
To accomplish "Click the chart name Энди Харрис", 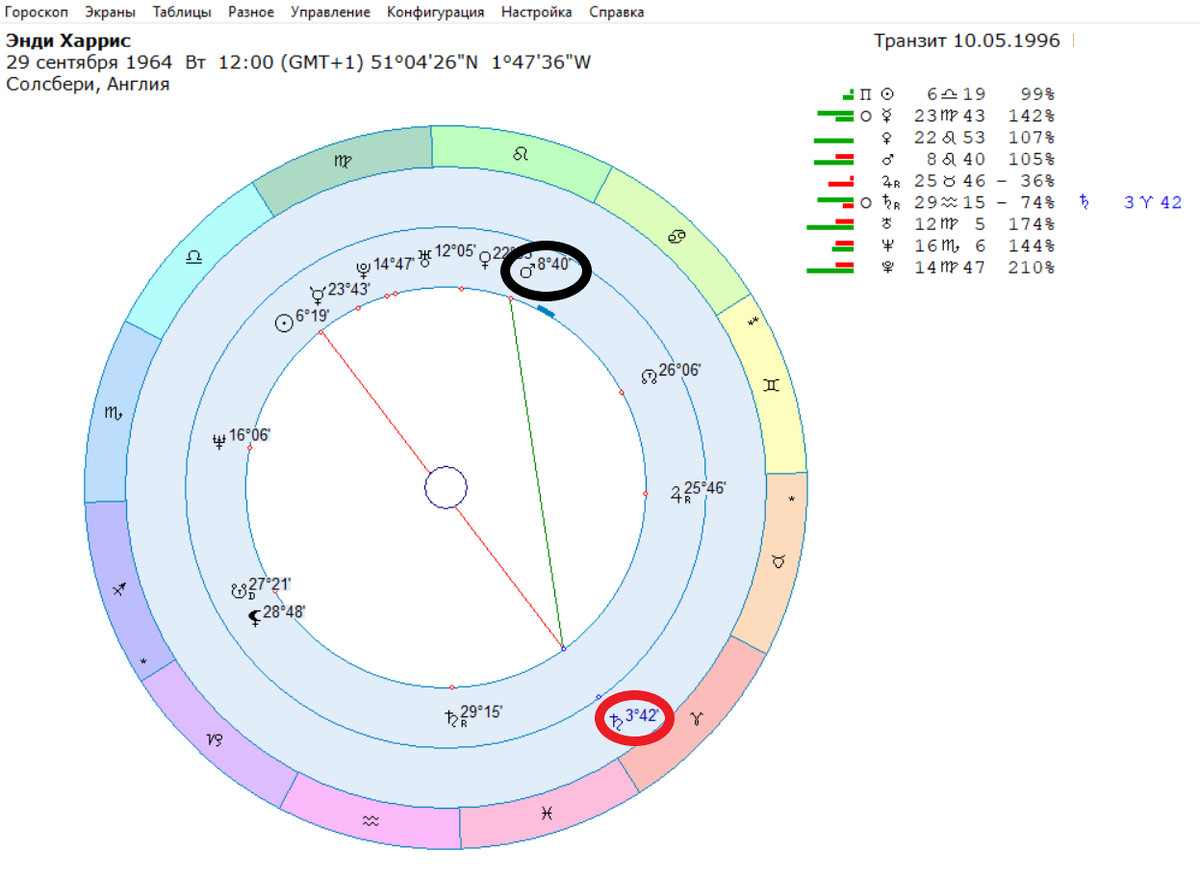I will click(x=67, y=41).
